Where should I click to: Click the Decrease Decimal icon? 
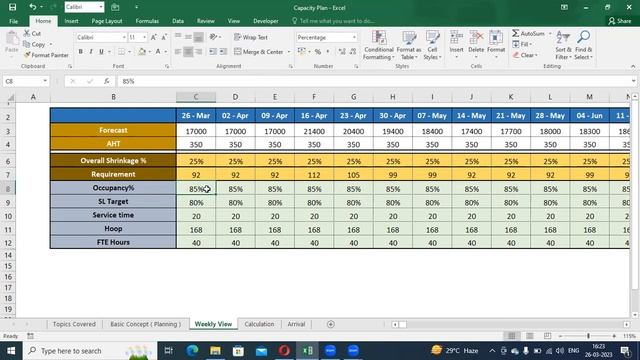pos(353,52)
